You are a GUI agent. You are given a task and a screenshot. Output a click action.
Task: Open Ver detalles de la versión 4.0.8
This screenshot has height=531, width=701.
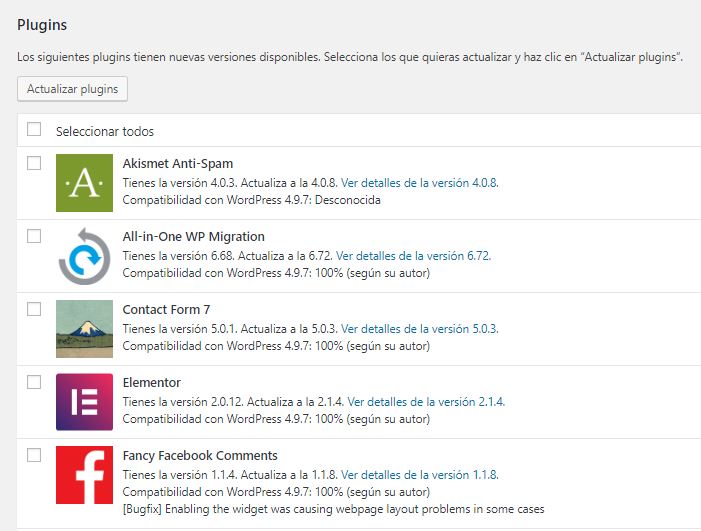point(419,183)
